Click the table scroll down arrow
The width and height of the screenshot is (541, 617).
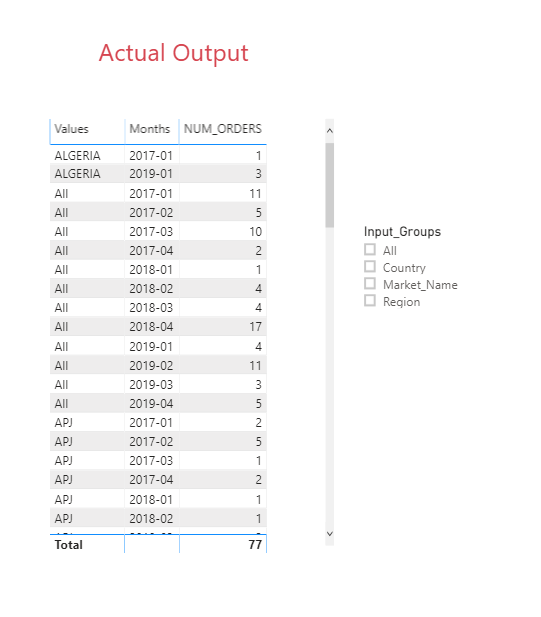(x=330, y=534)
